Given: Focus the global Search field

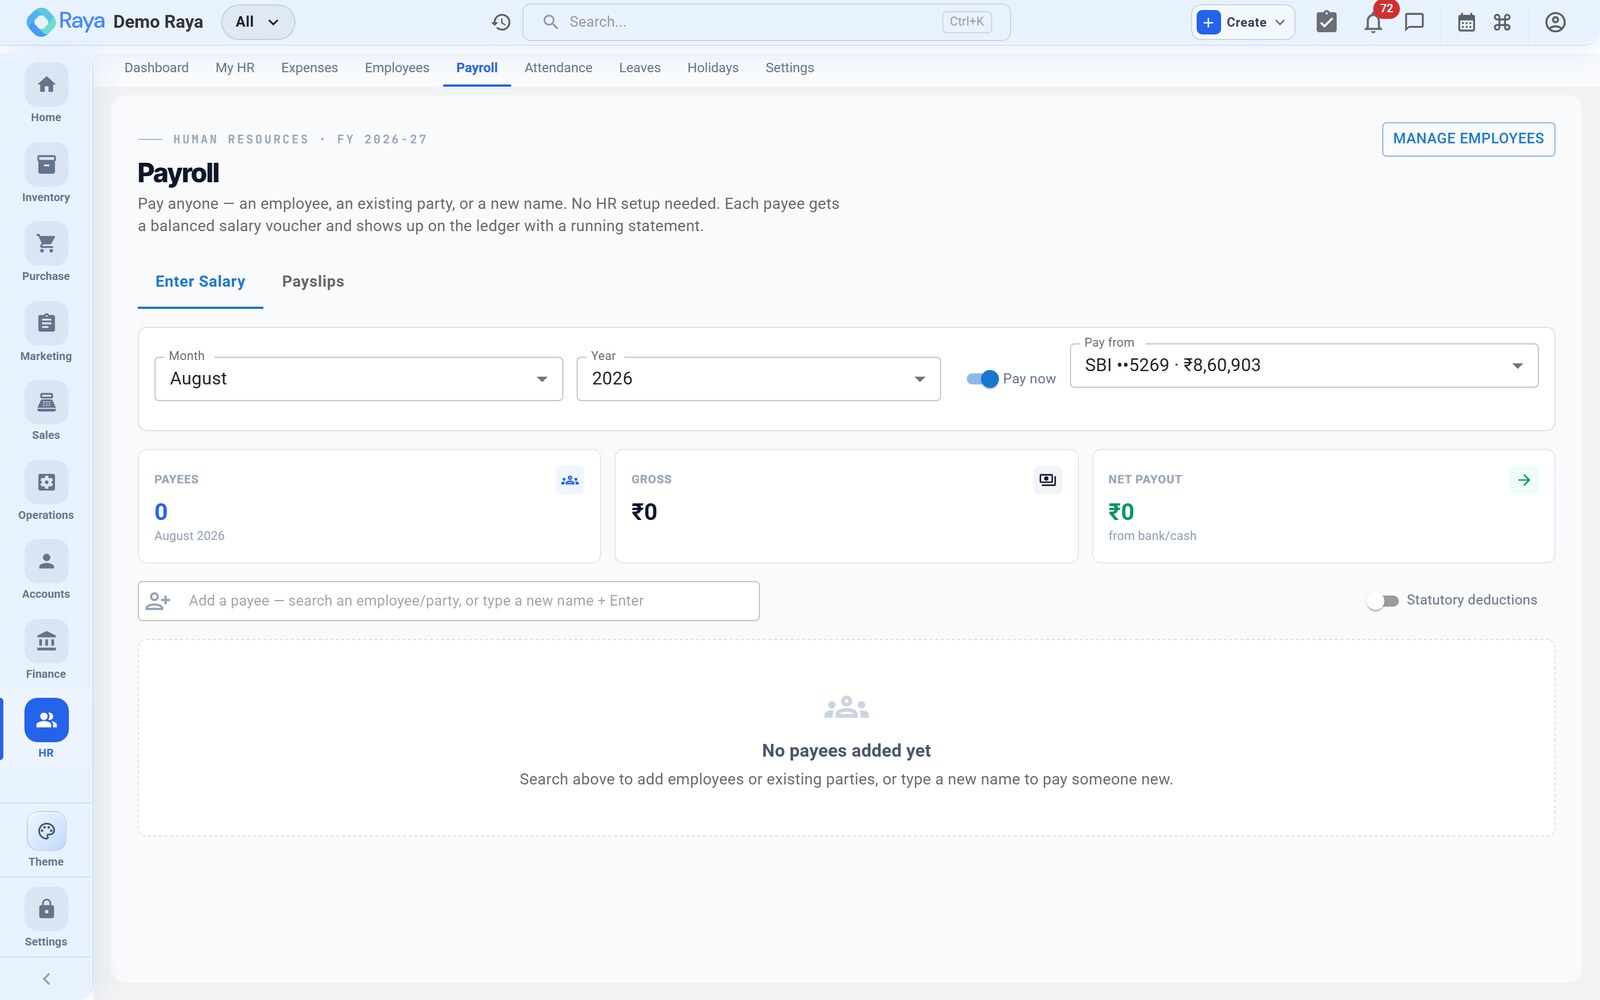Looking at the screenshot, I should click(766, 22).
